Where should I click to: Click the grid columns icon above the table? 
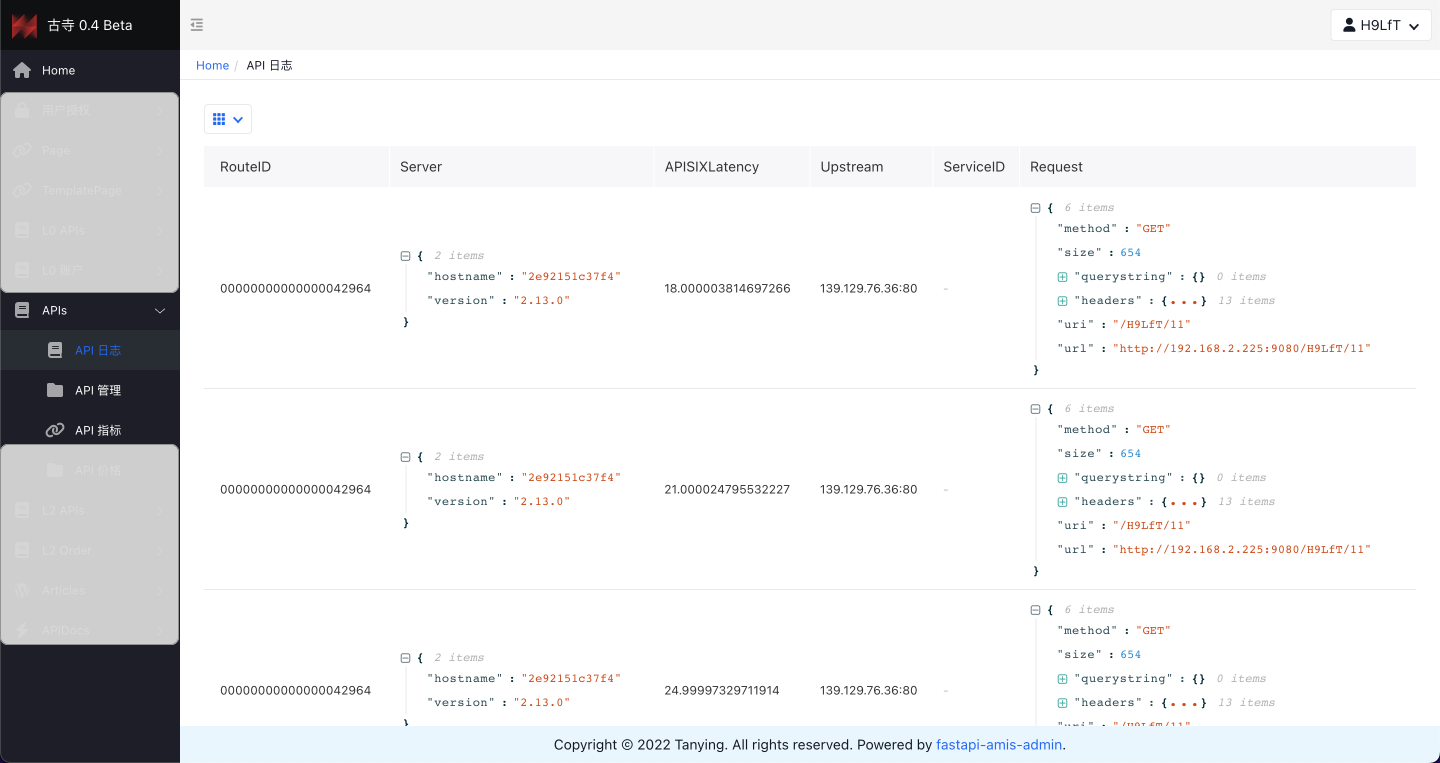(x=219, y=119)
